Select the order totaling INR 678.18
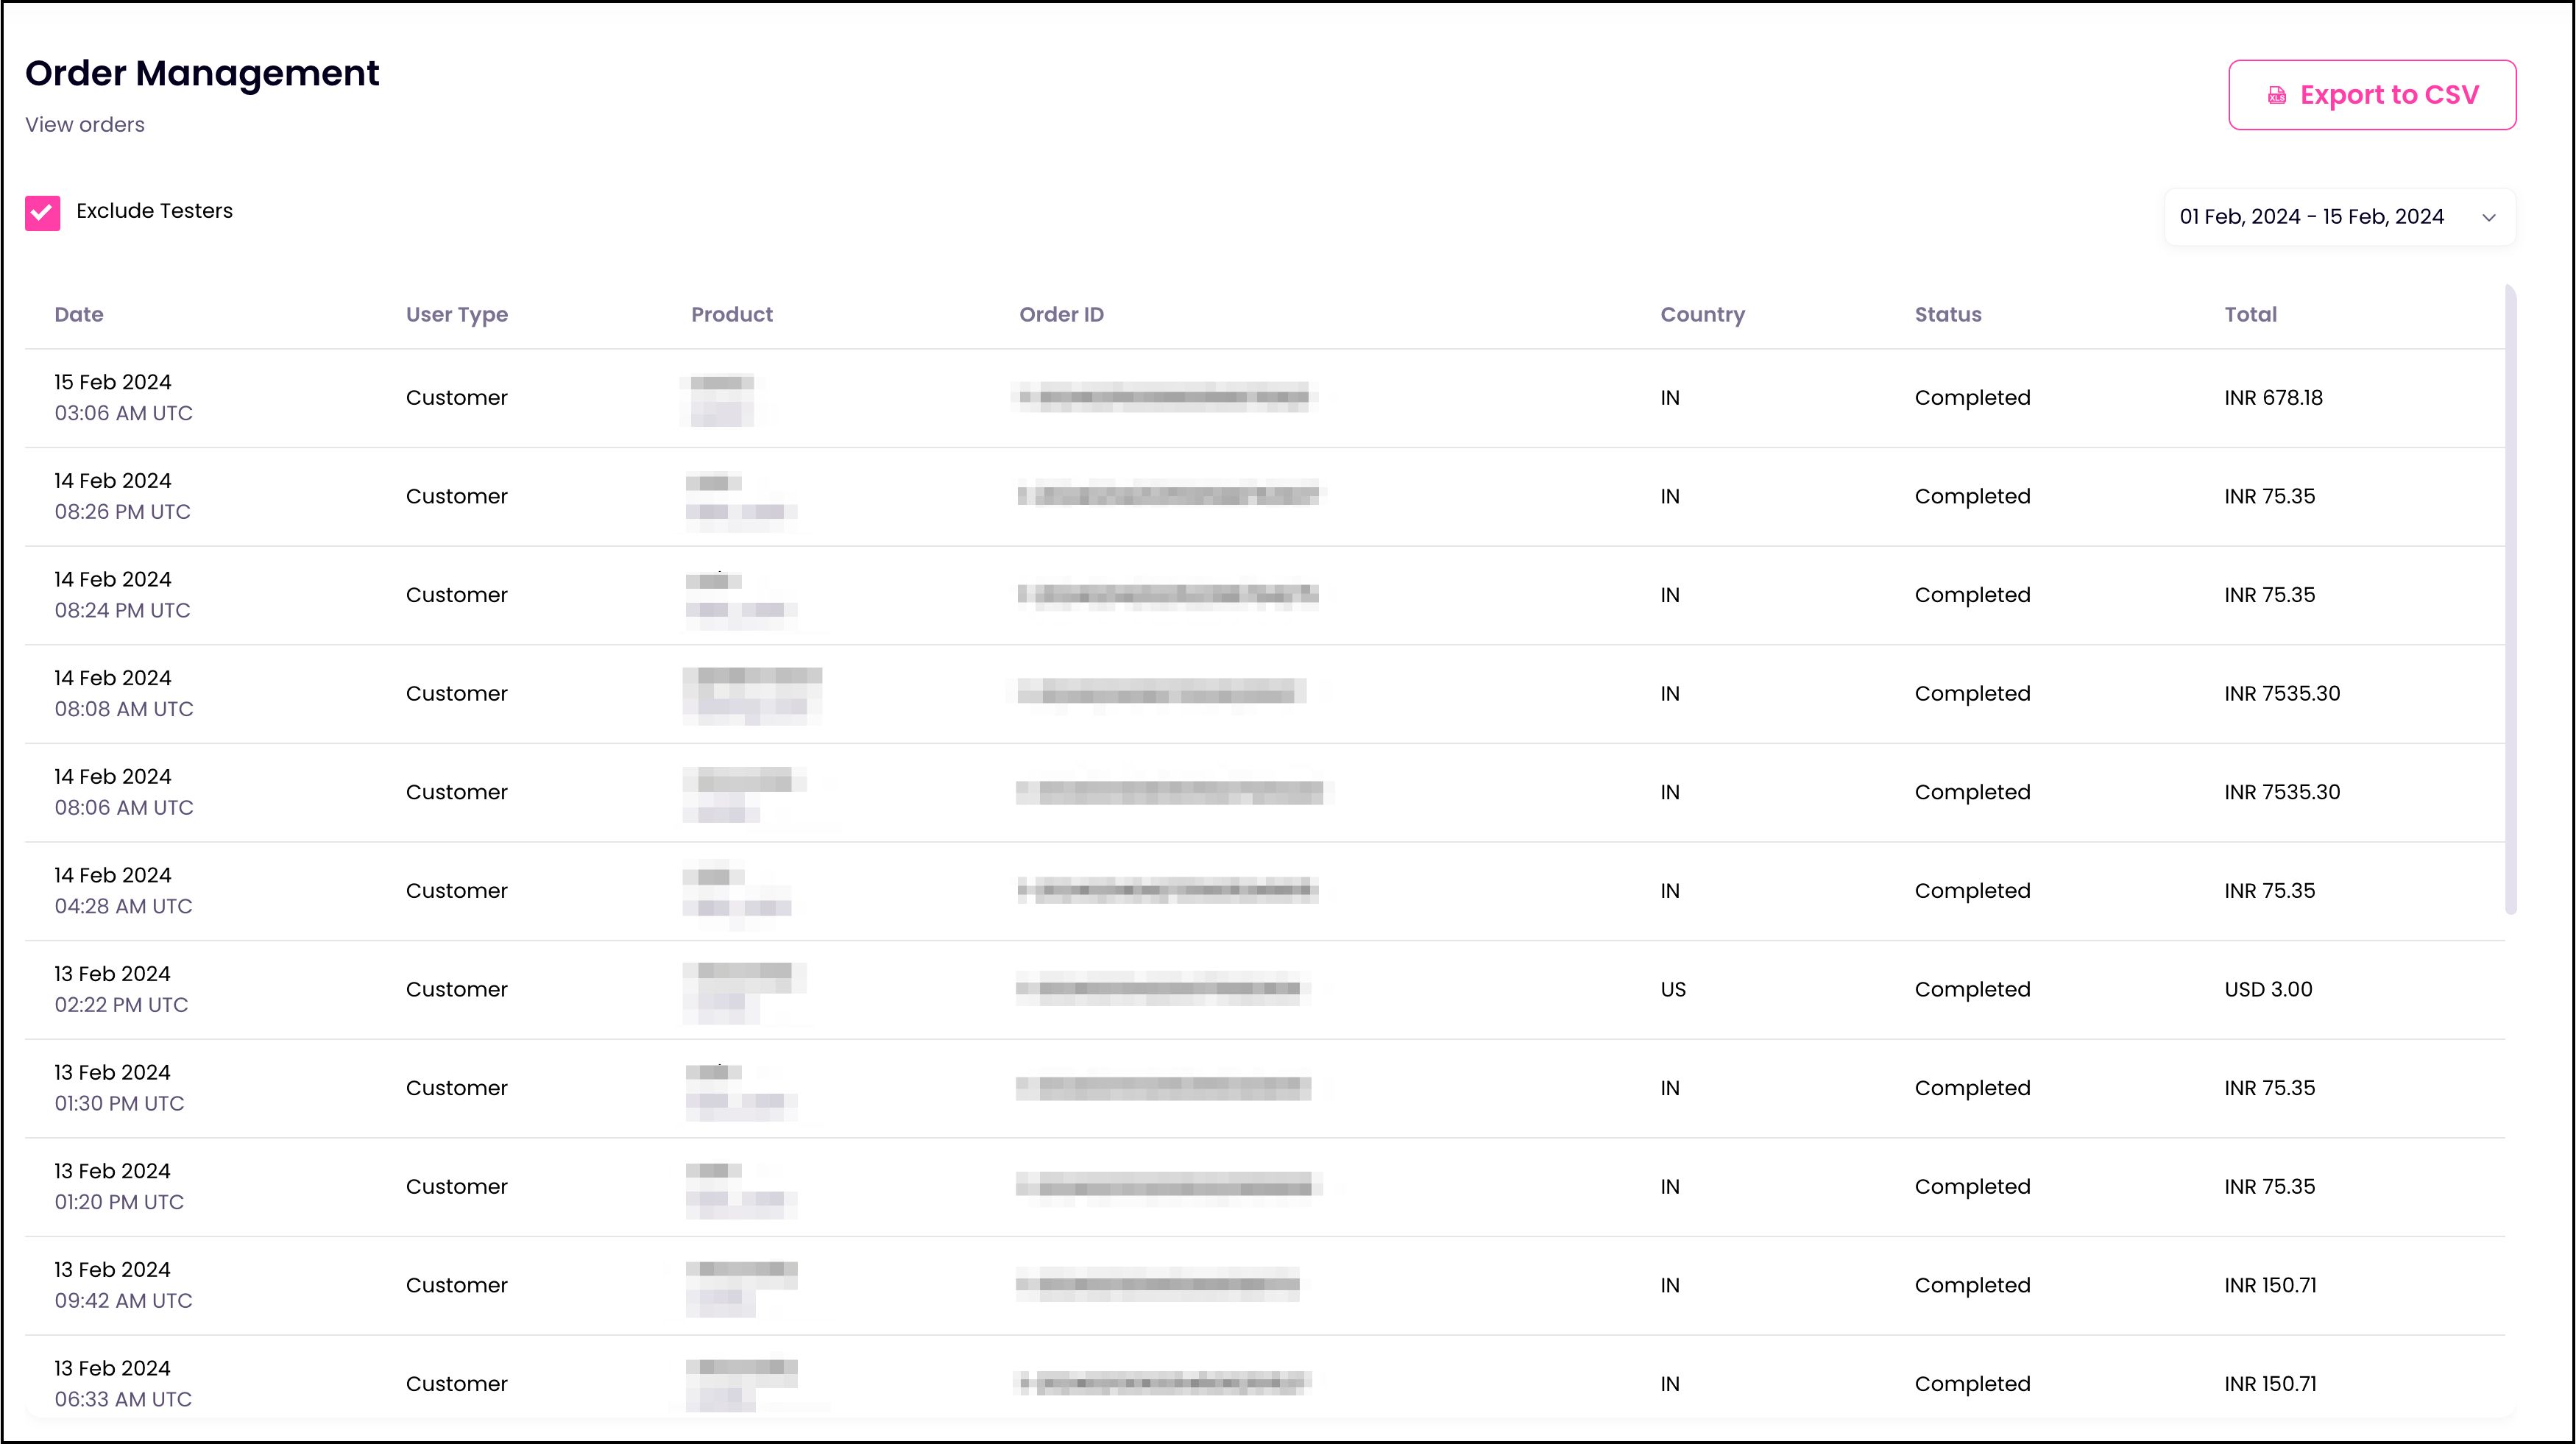2576x1444 pixels. click(2273, 397)
